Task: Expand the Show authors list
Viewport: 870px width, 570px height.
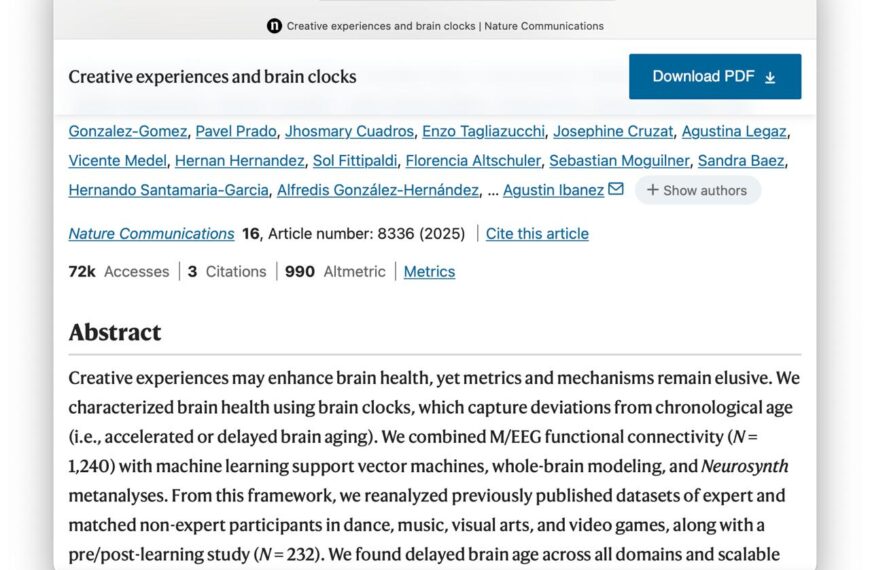Action: click(697, 190)
